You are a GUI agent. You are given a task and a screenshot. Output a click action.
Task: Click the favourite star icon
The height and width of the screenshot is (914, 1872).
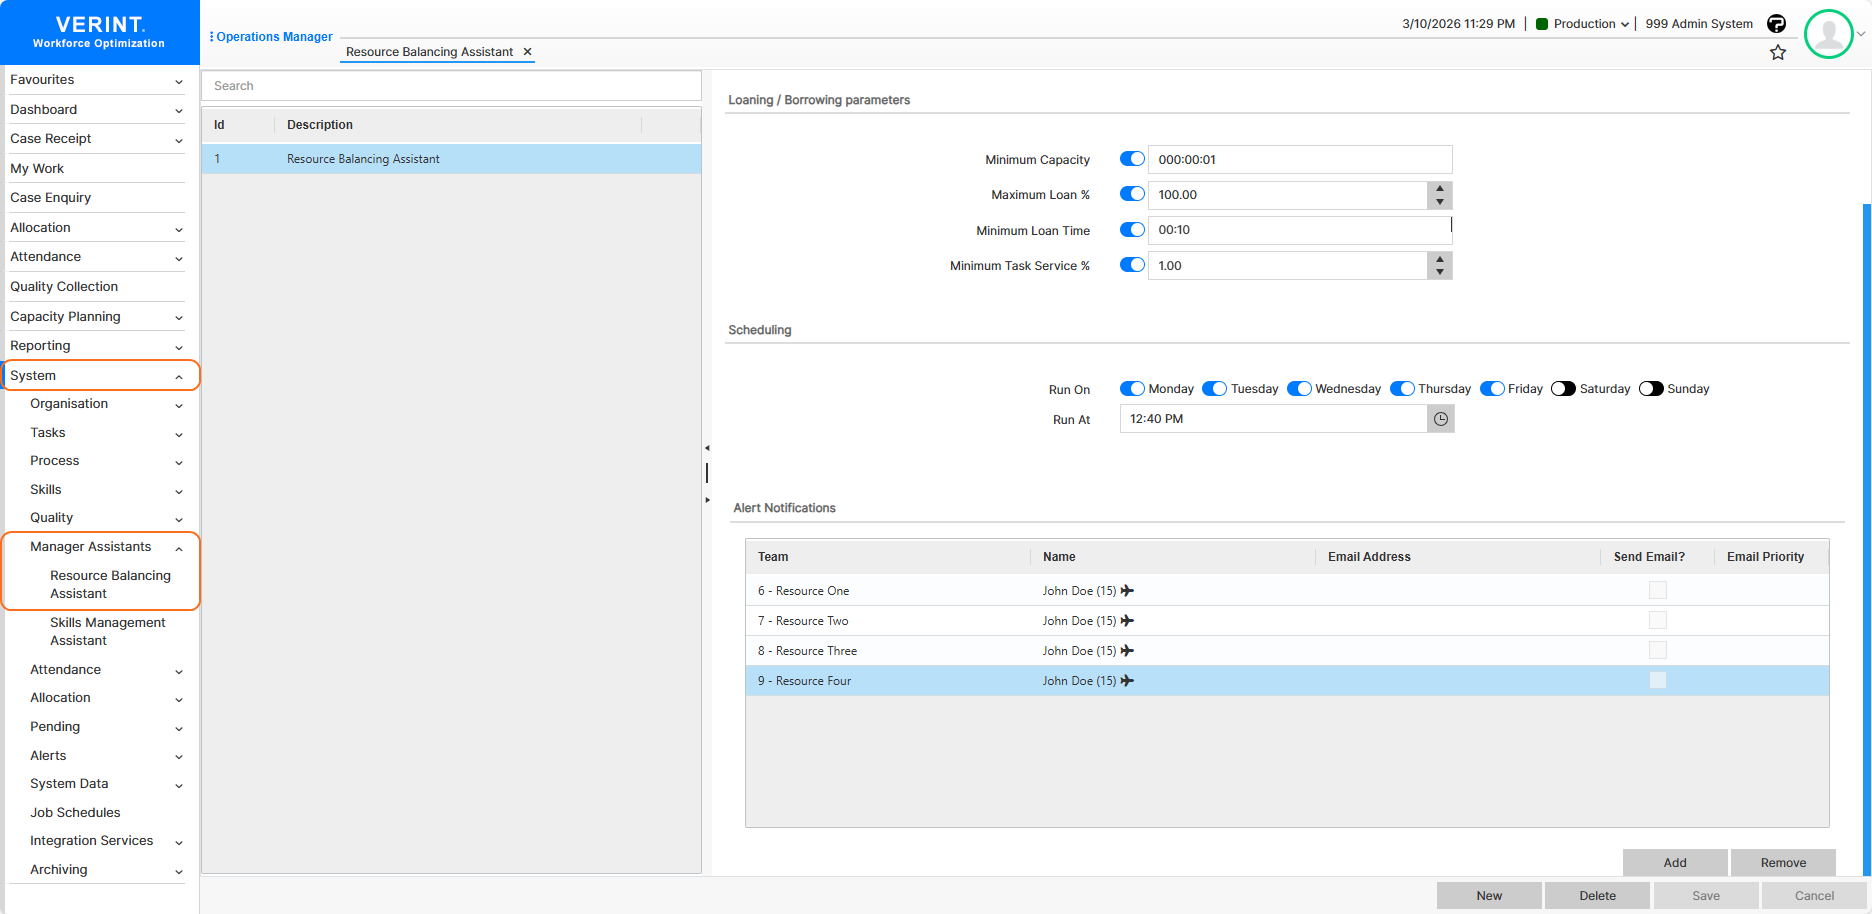tap(1777, 53)
